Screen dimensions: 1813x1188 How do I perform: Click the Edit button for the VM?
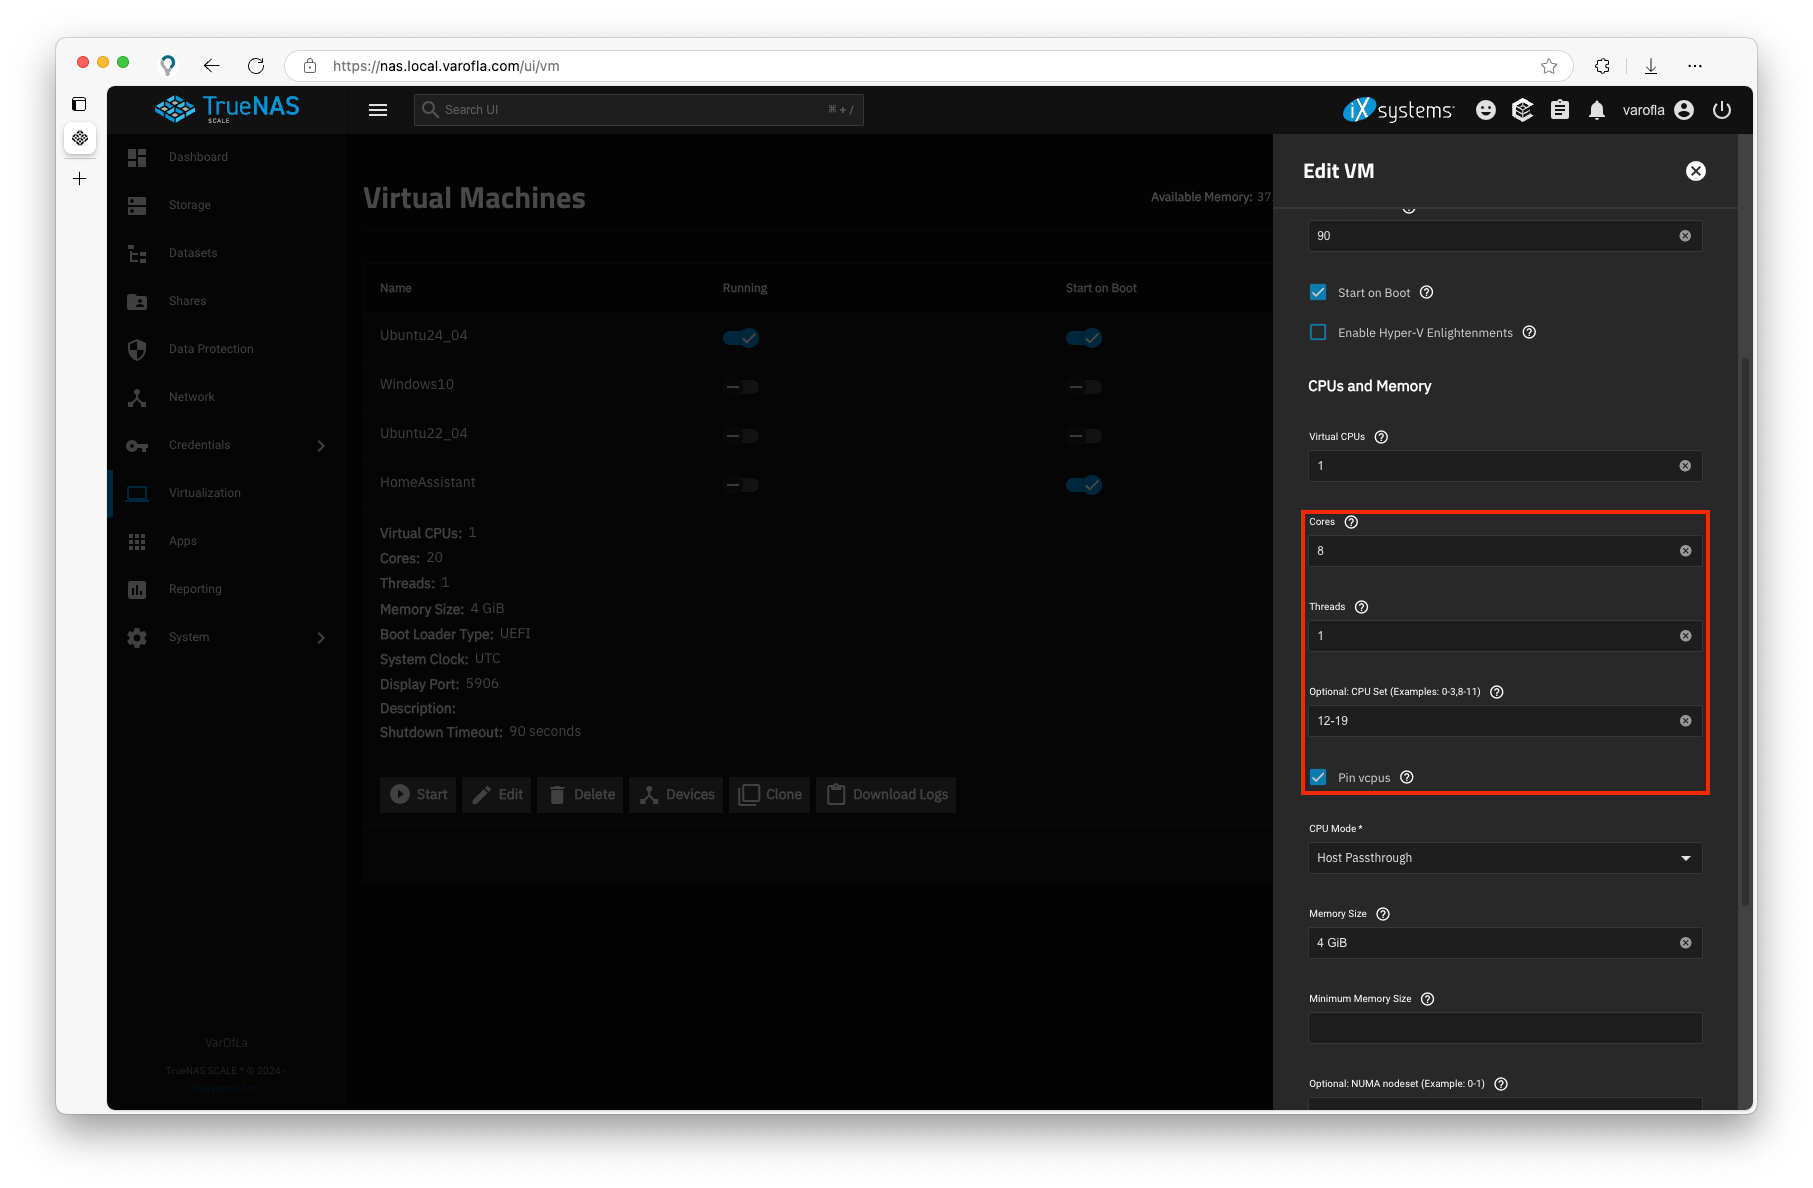click(x=497, y=795)
